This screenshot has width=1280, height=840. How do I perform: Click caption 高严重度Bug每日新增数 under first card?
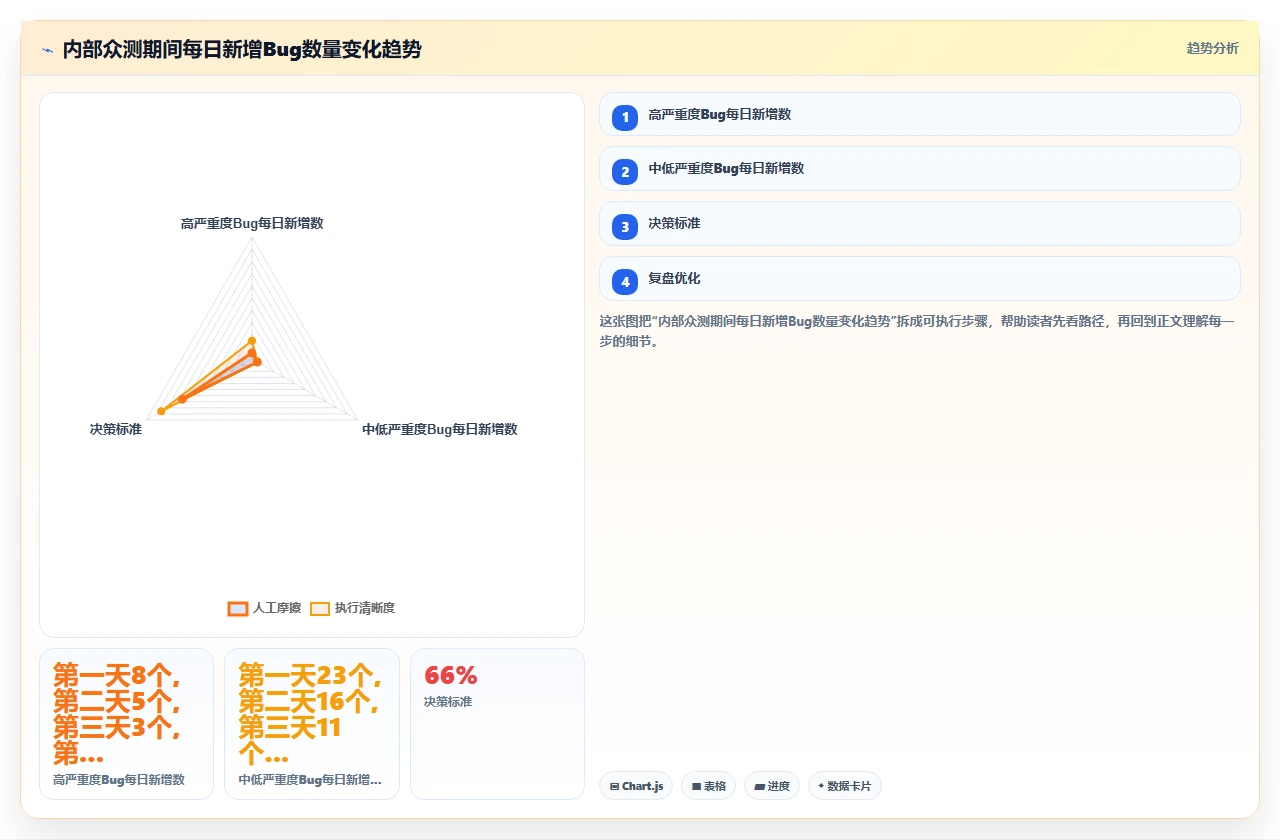[119, 780]
